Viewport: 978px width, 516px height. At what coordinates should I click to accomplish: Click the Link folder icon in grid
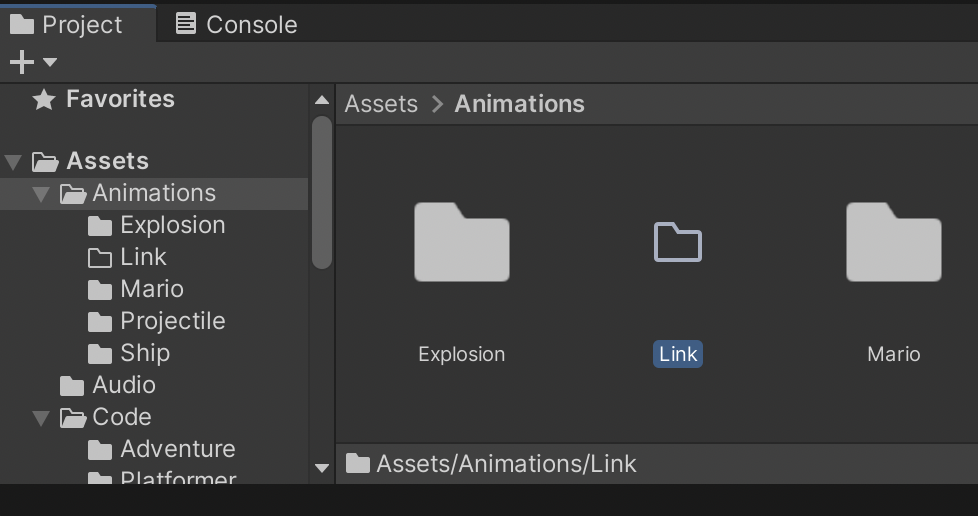coord(678,243)
